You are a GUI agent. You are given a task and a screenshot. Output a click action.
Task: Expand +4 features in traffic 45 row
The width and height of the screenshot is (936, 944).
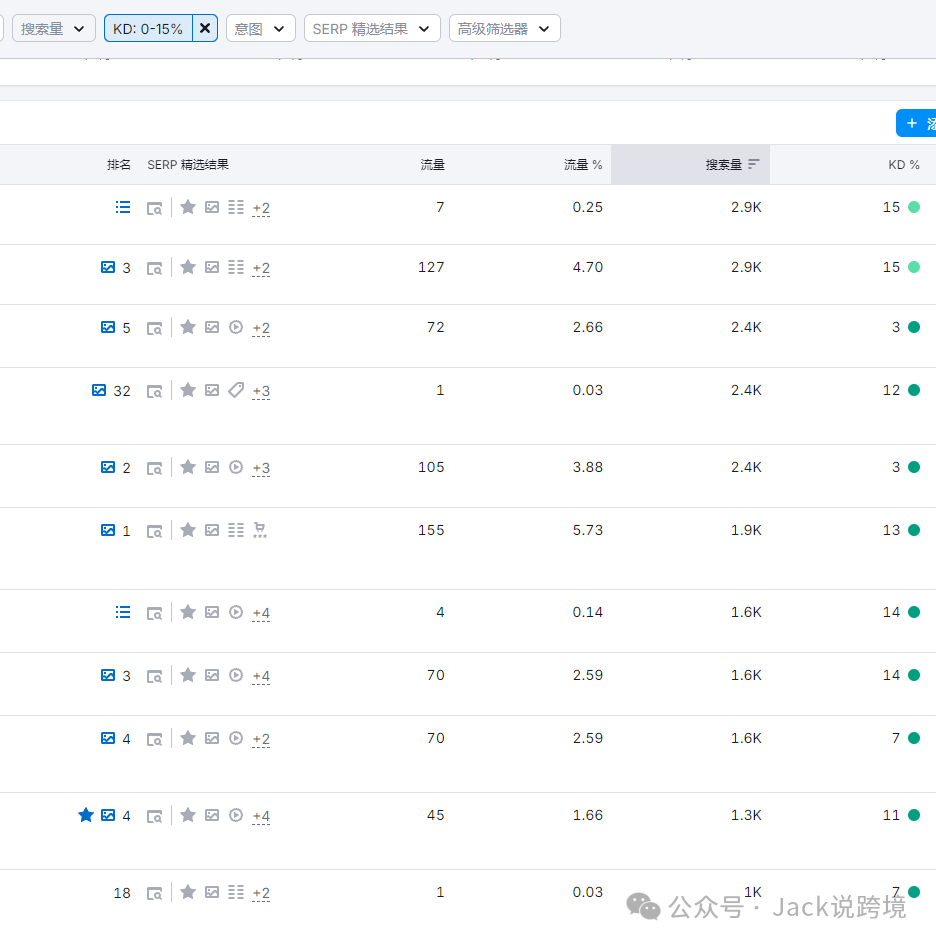261,816
